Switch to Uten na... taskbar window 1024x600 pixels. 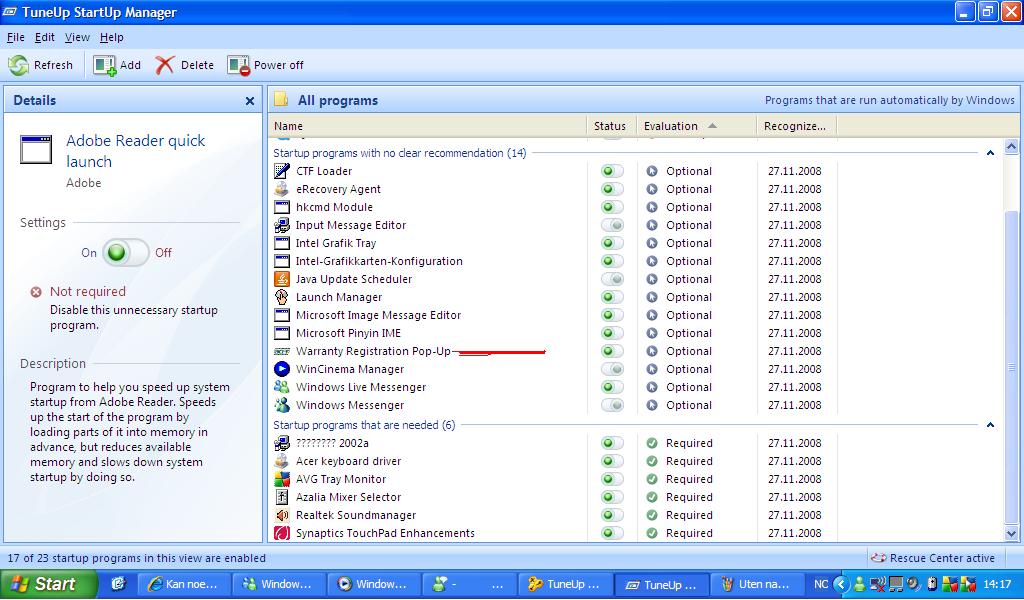pyautogui.click(x=756, y=584)
